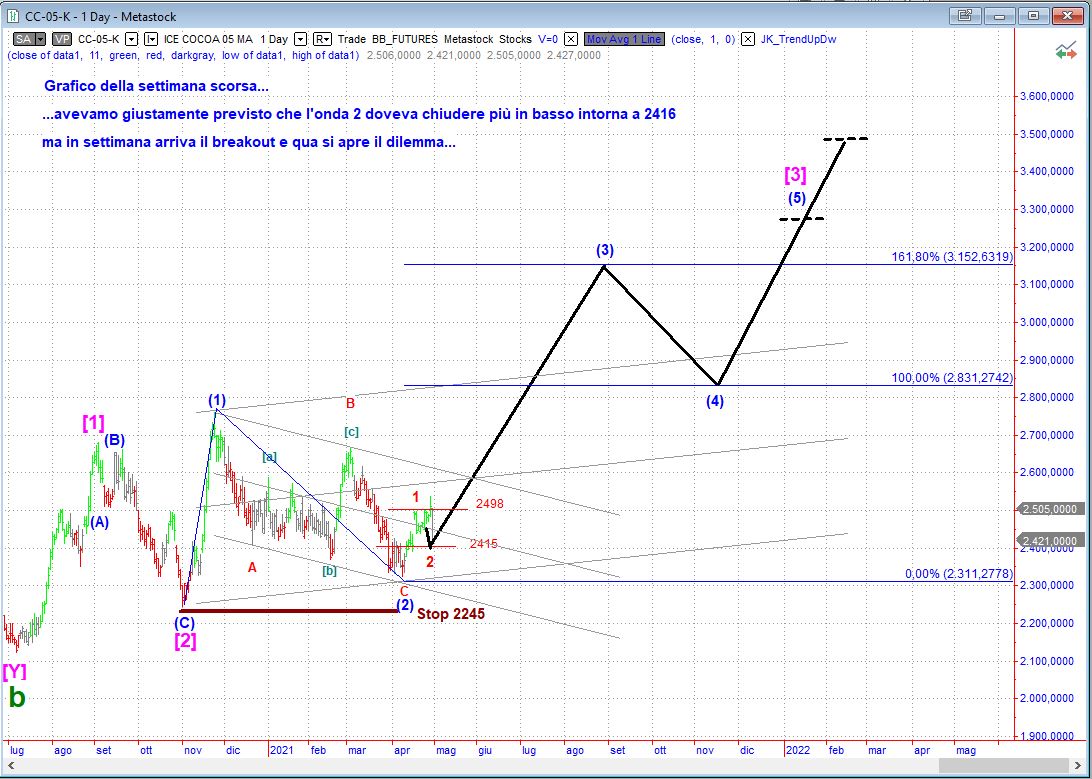Open the I dropdown before ICE COCOA
The image size is (1092, 779).
point(151,40)
